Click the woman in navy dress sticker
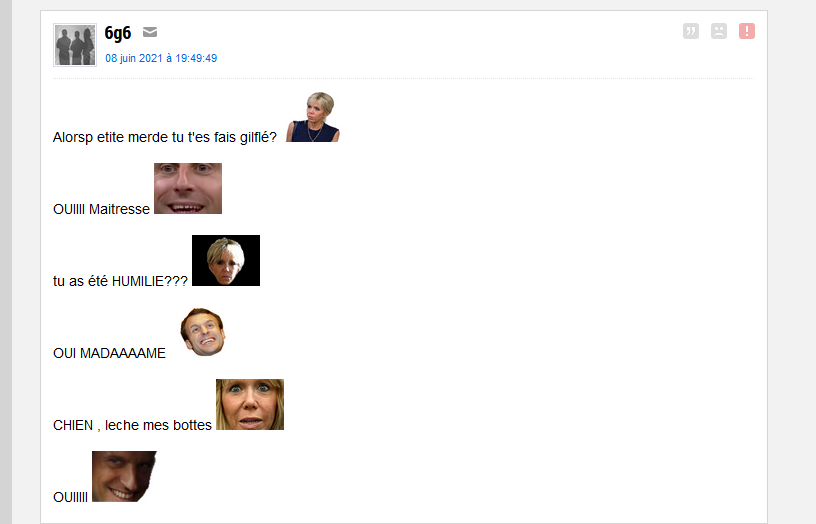Screen dimensions: 816x524 (x=313, y=117)
